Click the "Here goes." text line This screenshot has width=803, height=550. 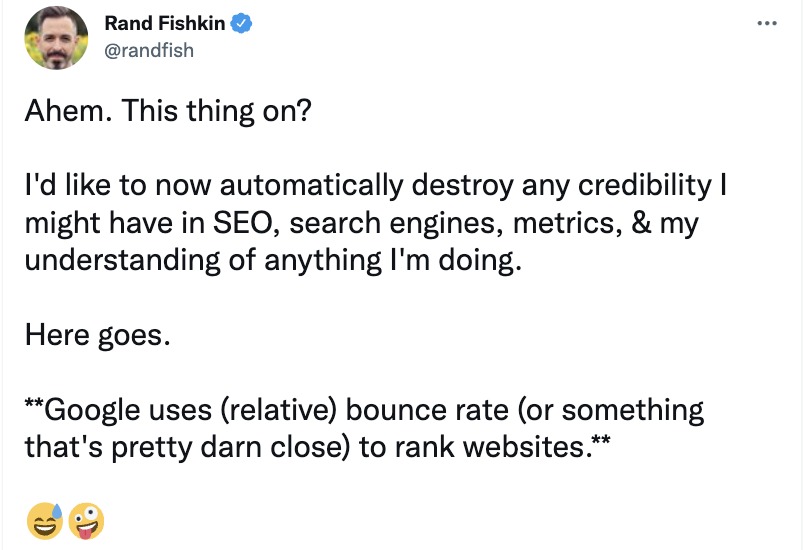[x=98, y=335]
